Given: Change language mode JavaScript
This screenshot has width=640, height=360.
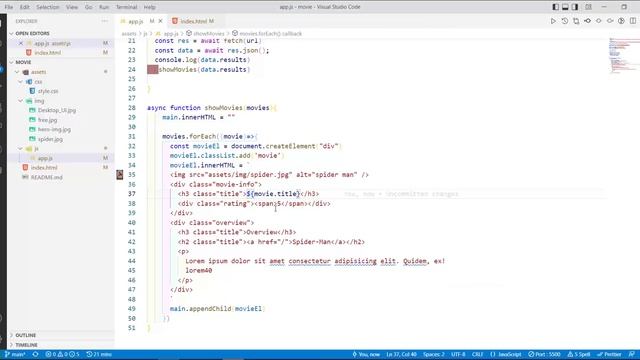Looking at the screenshot, I should (506, 354).
